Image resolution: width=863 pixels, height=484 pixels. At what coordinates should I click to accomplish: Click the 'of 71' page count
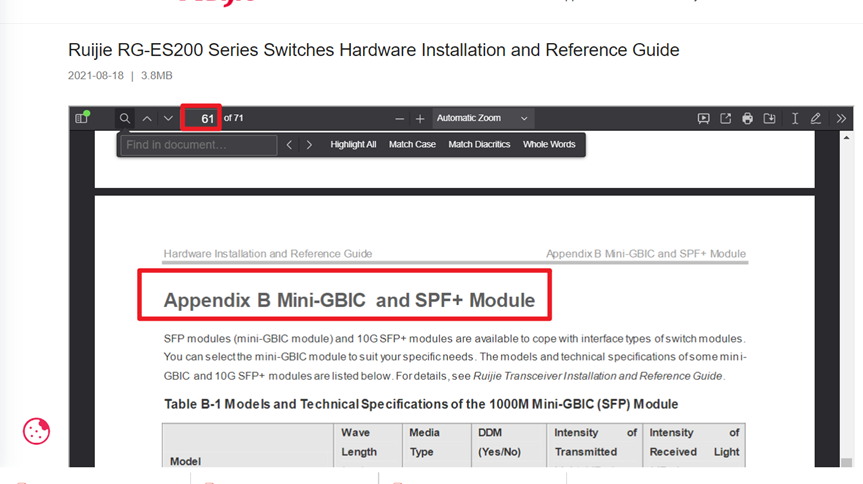click(x=233, y=118)
